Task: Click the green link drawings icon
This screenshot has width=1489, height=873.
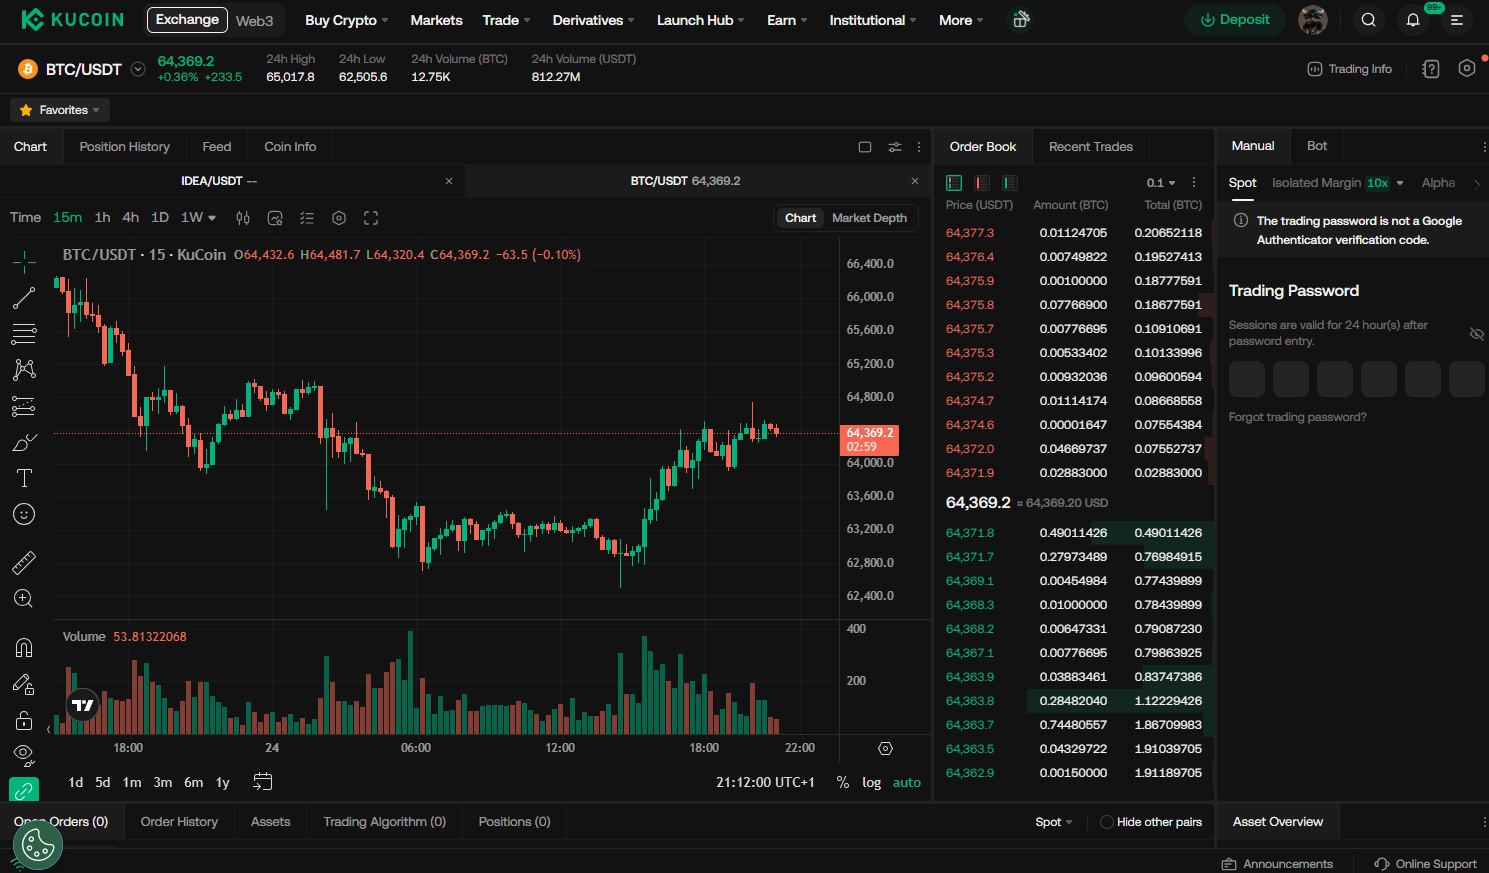Action: point(24,790)
